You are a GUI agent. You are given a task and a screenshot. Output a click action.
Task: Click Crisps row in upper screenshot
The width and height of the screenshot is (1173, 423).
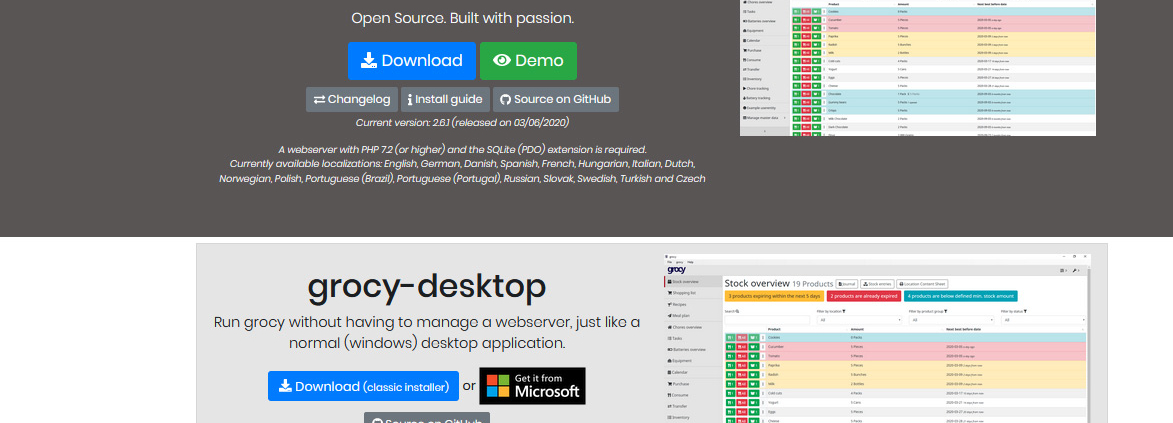point(943,110)
